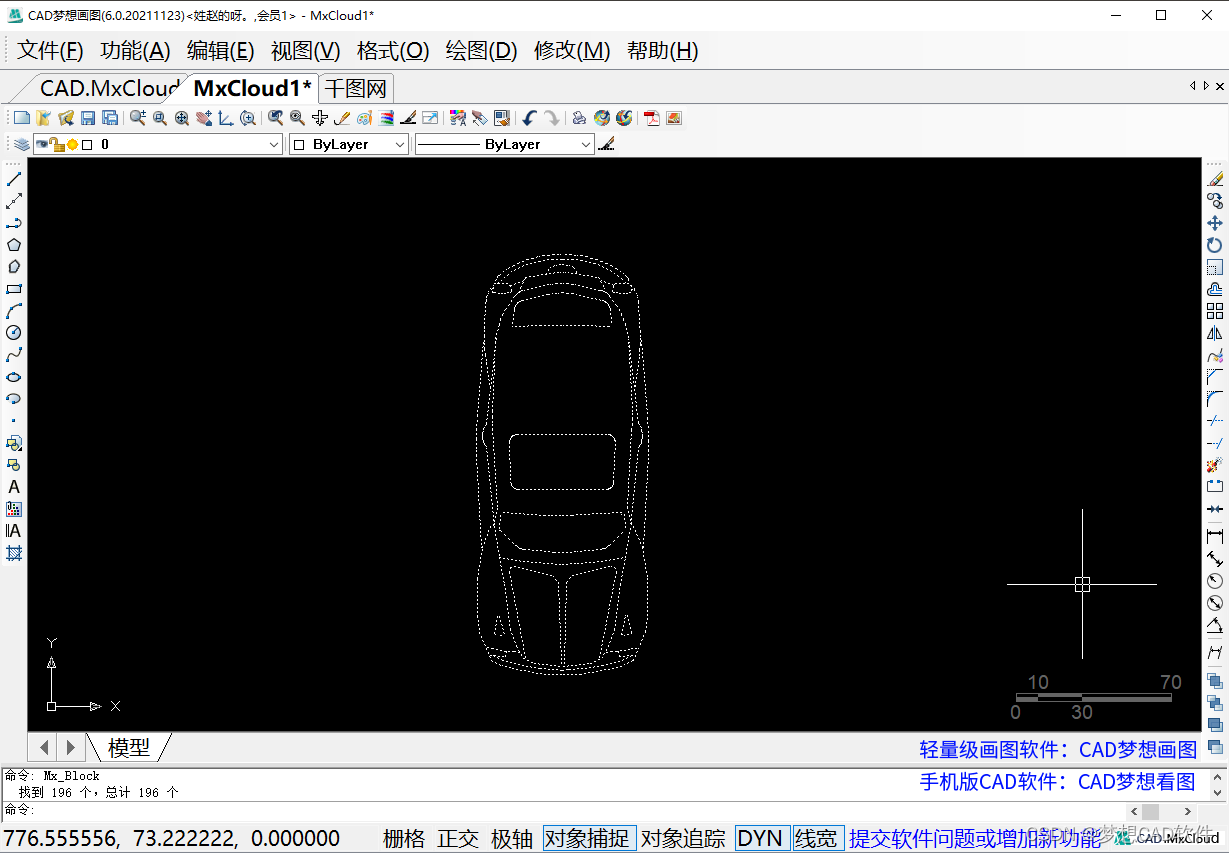Open the 帮助(H) menu
Viewport: 1229px width, 853px height.
pyautogui.click(x=662, y=51)
